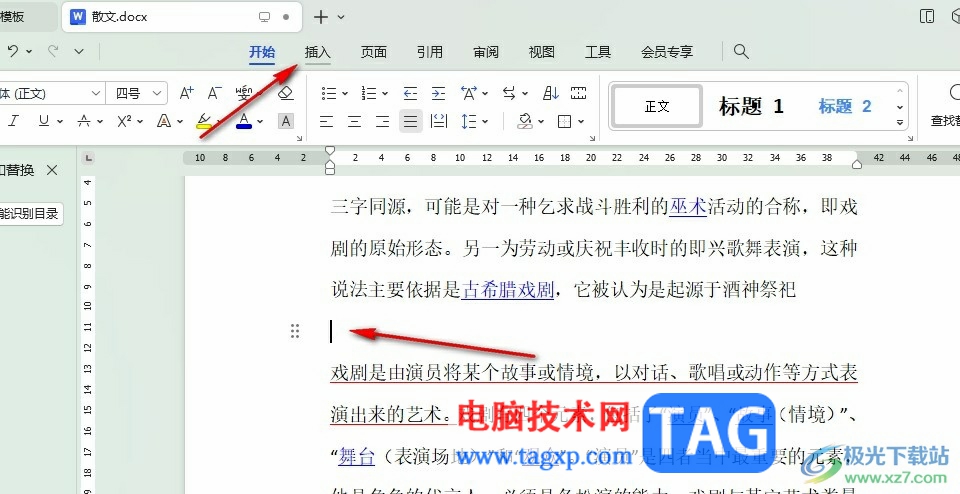Switch to the 插入 ribbon tab
Screen dimensions: 960x494
[318, 52]
